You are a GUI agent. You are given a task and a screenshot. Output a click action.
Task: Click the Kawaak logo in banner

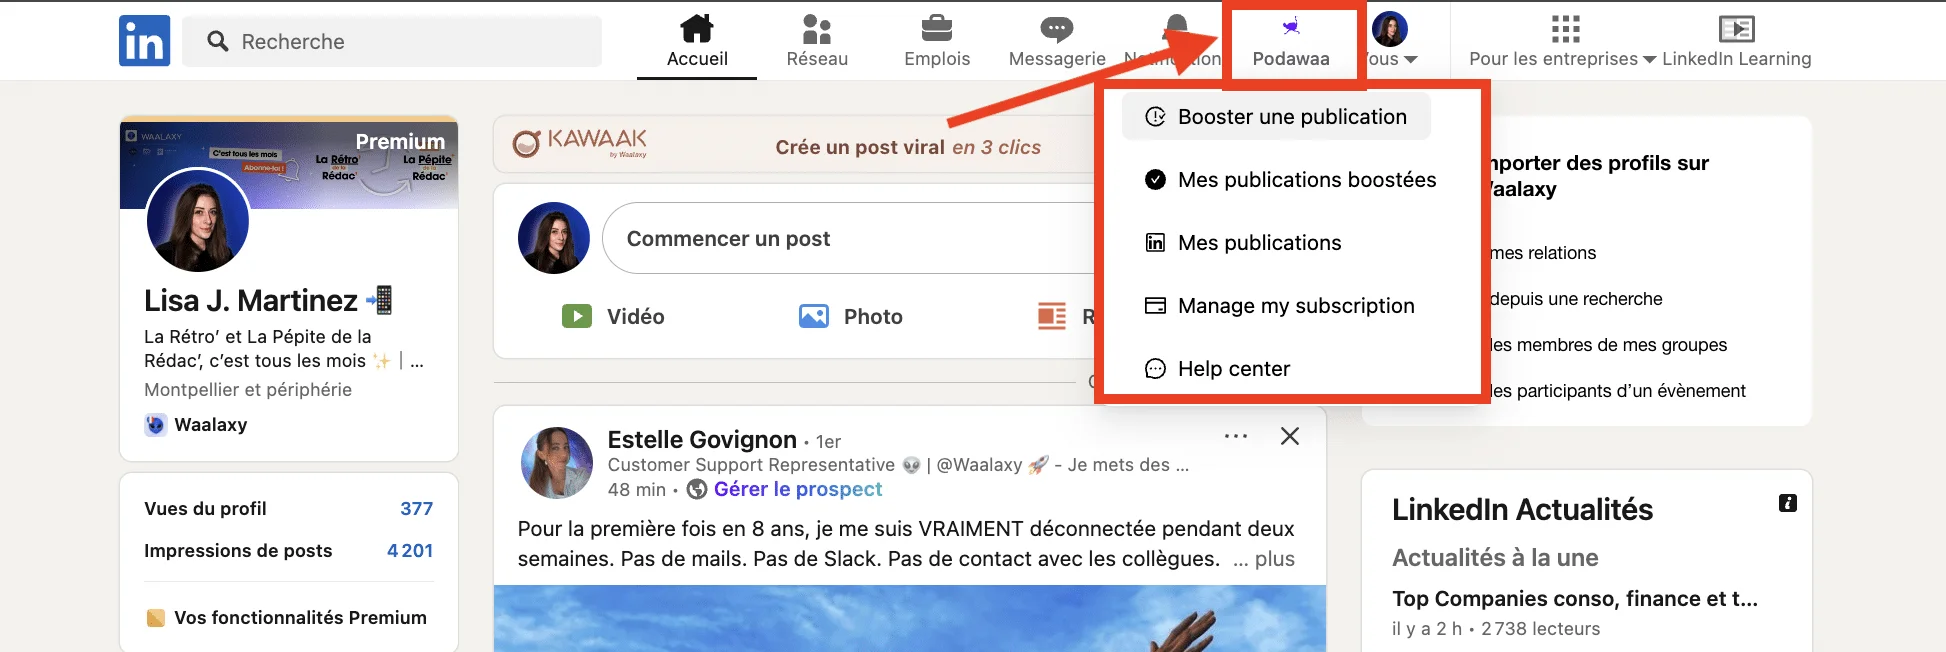pos(580,143)
